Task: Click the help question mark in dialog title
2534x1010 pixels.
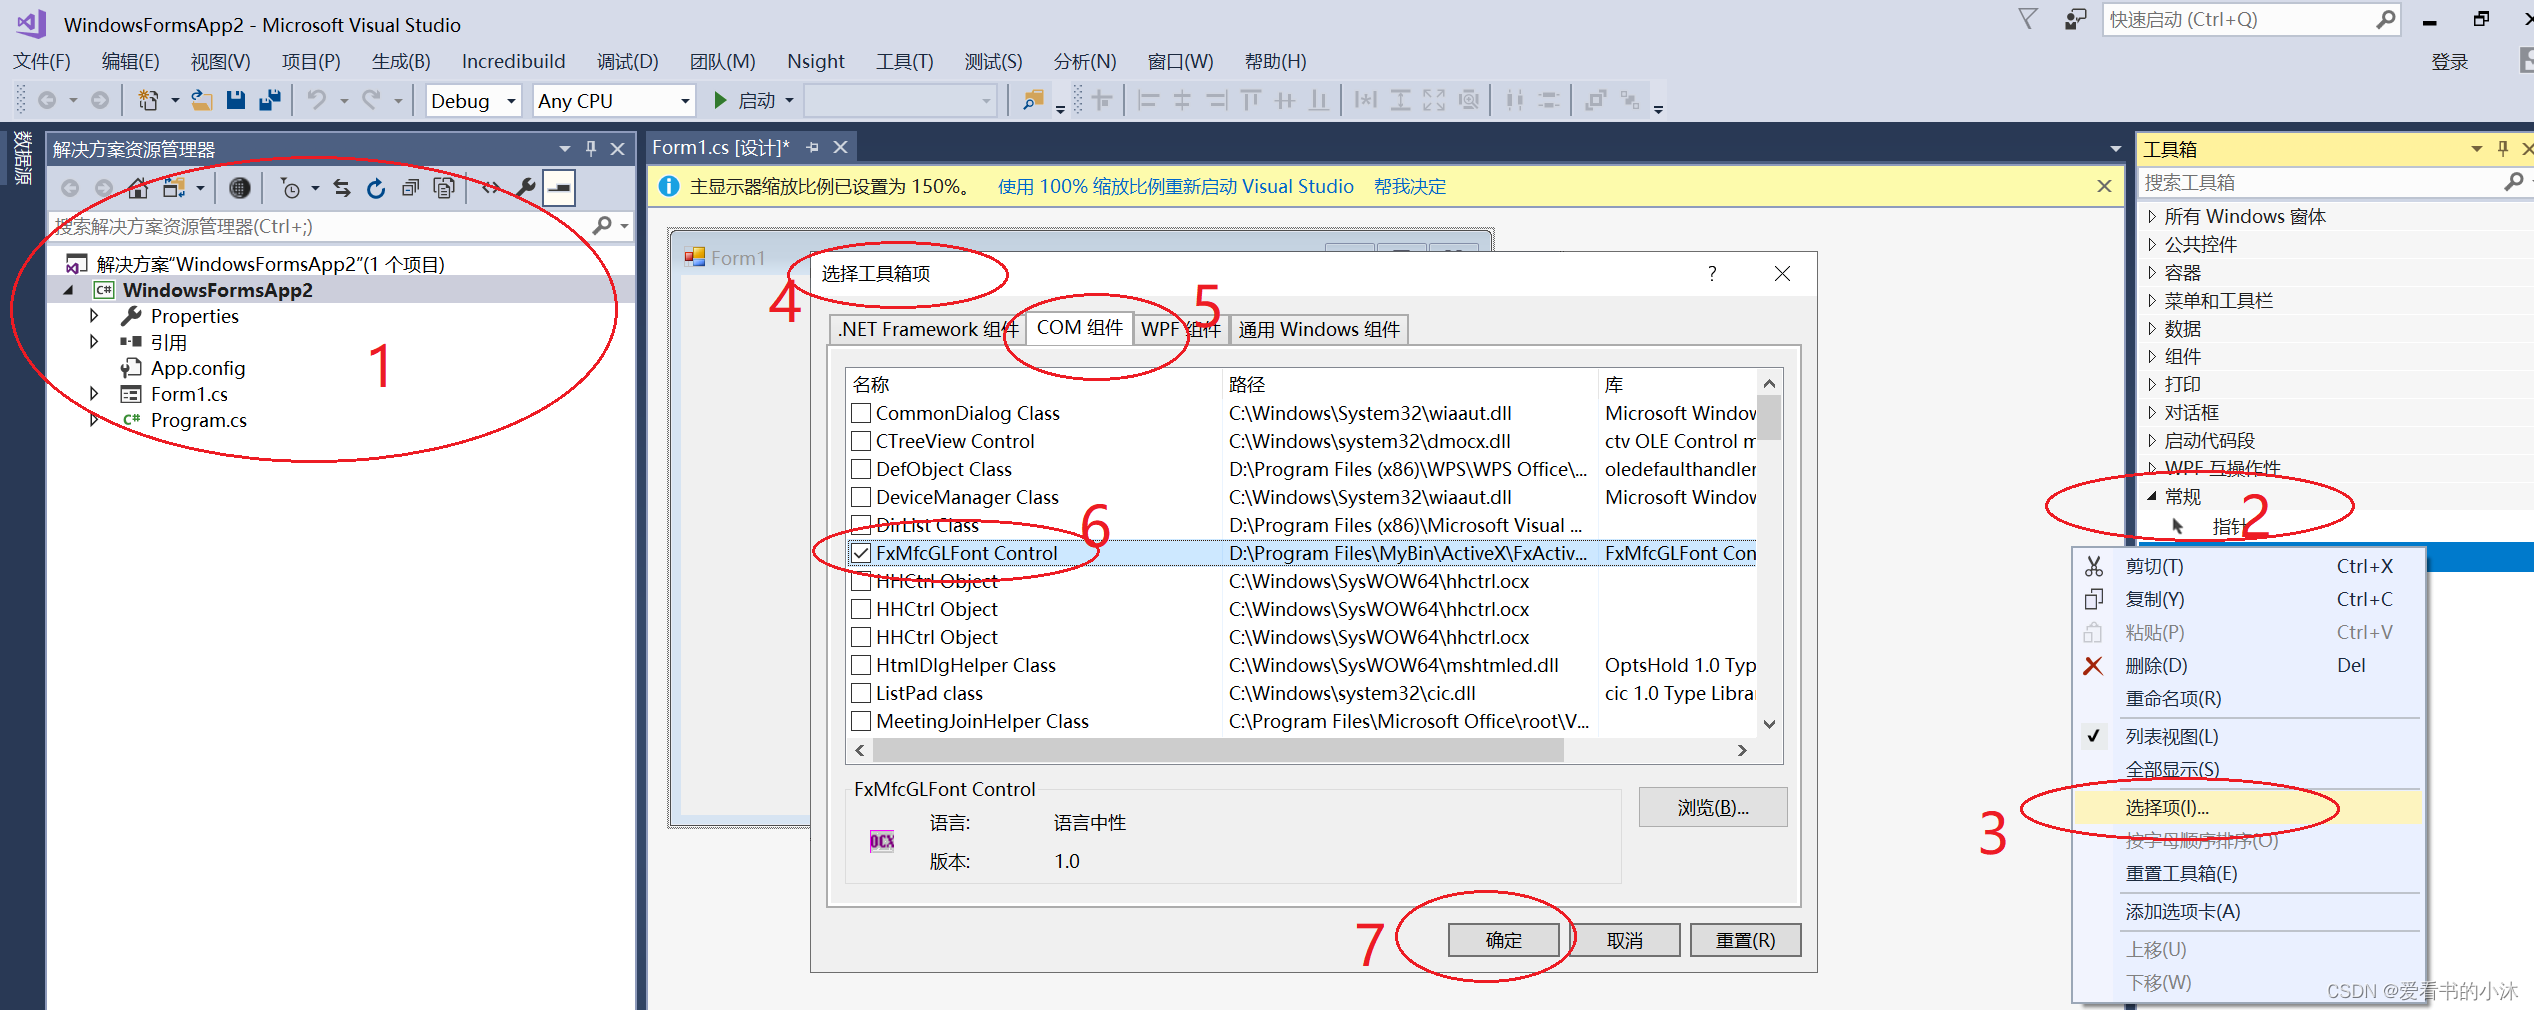Action: tap(1712, 273)
